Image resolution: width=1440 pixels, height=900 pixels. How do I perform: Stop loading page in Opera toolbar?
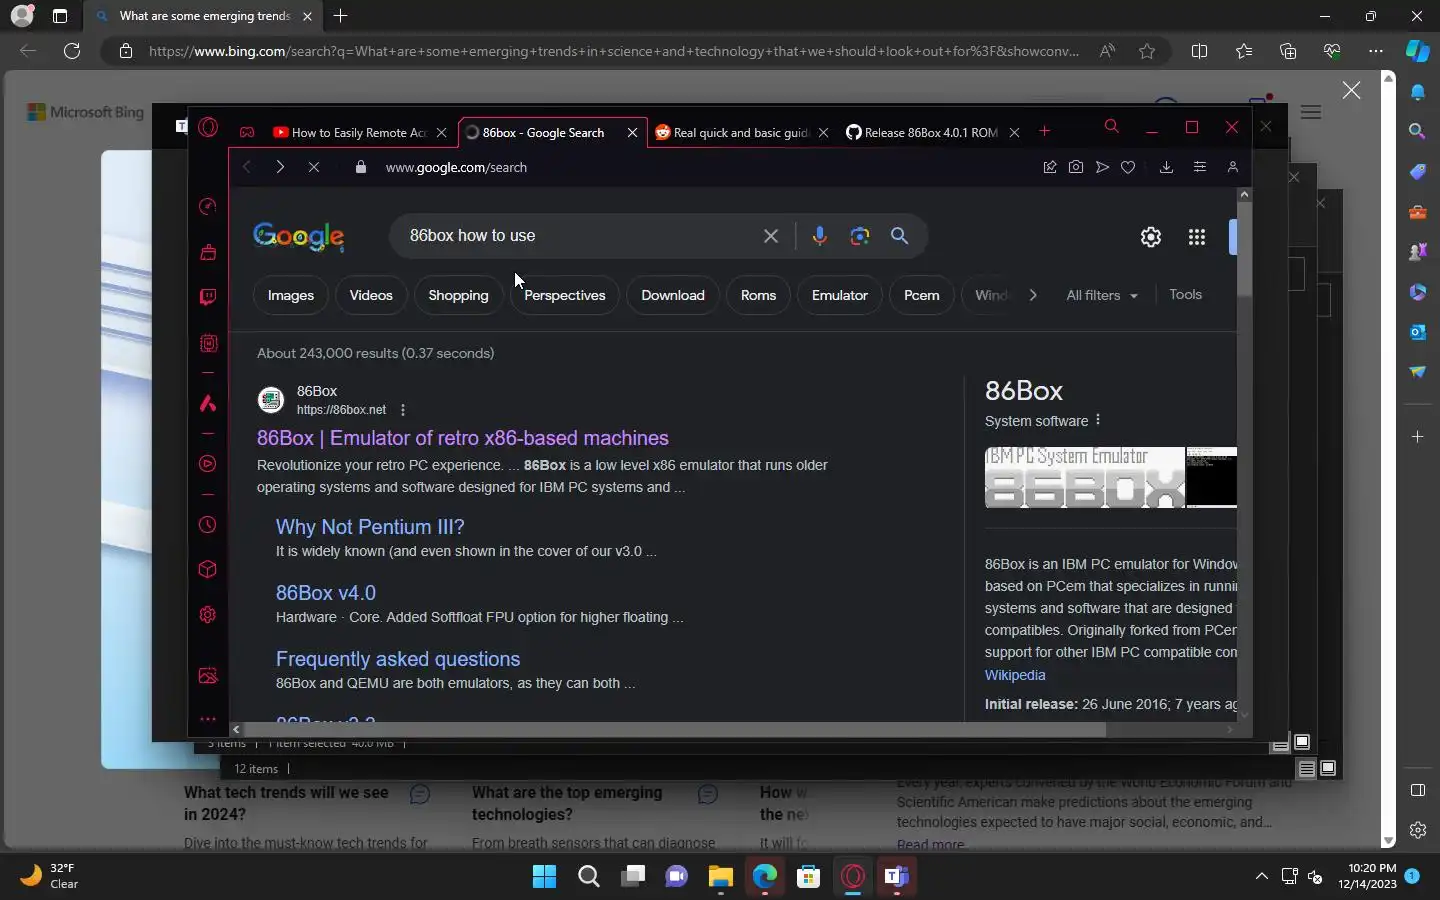314,167
